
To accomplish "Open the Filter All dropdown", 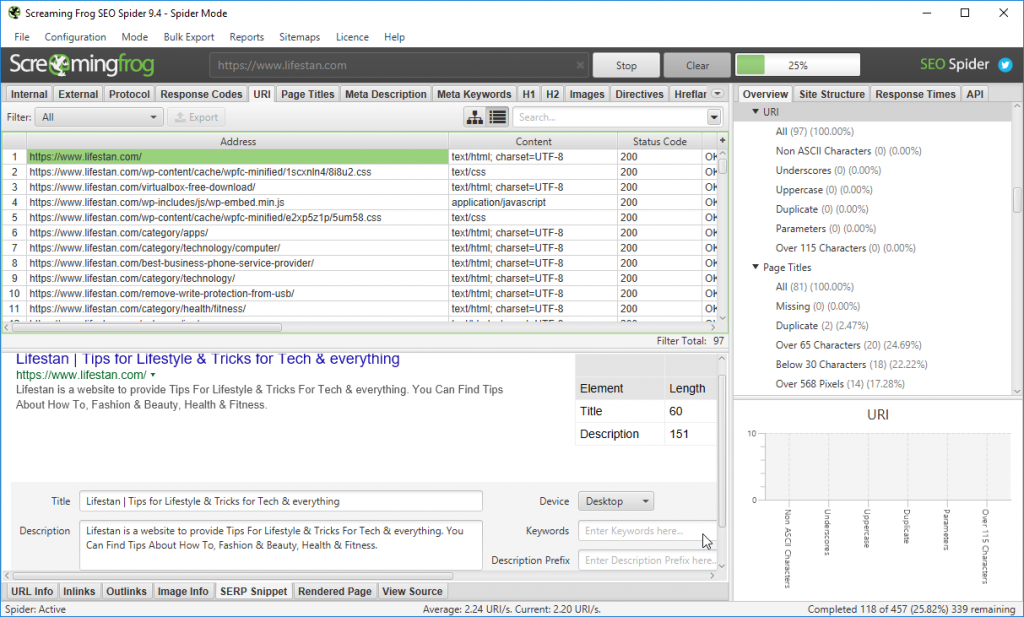I will 99,118.
